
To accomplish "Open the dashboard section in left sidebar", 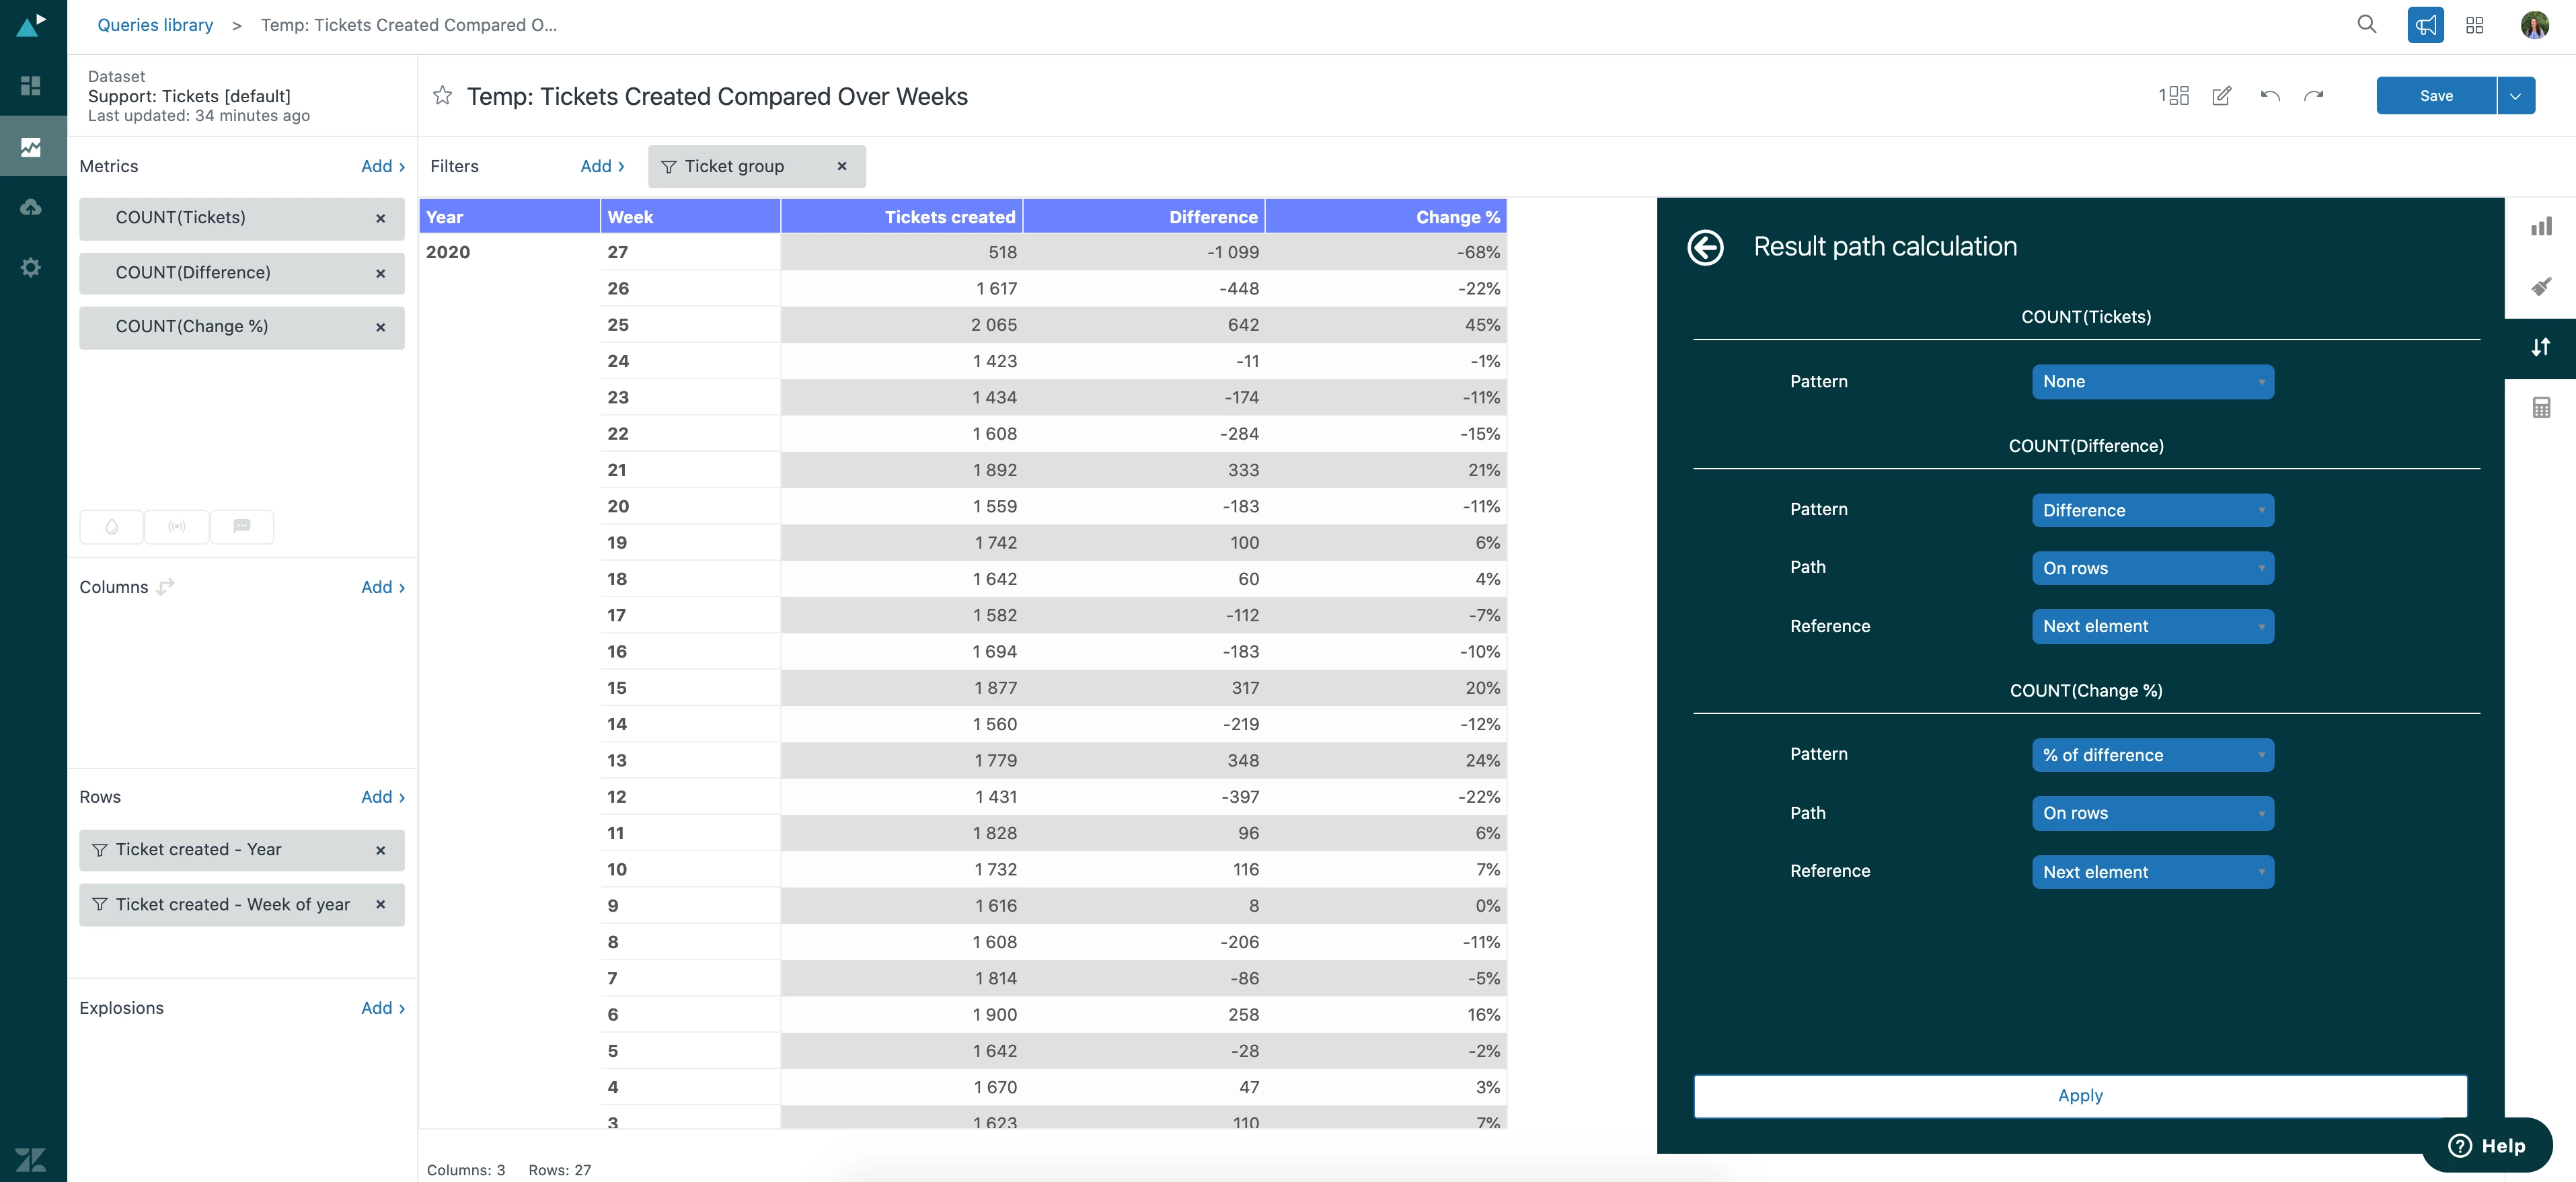I will [x=32, y=86].
